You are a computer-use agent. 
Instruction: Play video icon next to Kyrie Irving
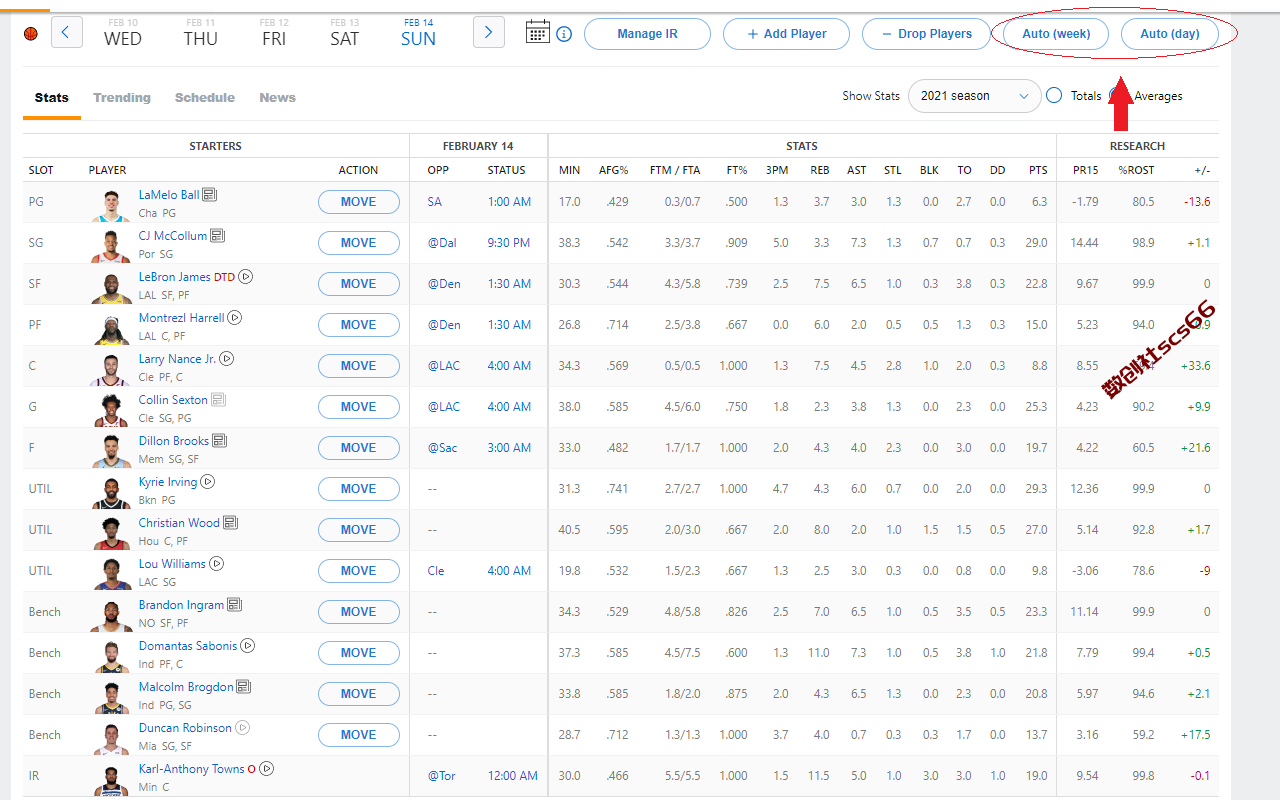(208, 482)
